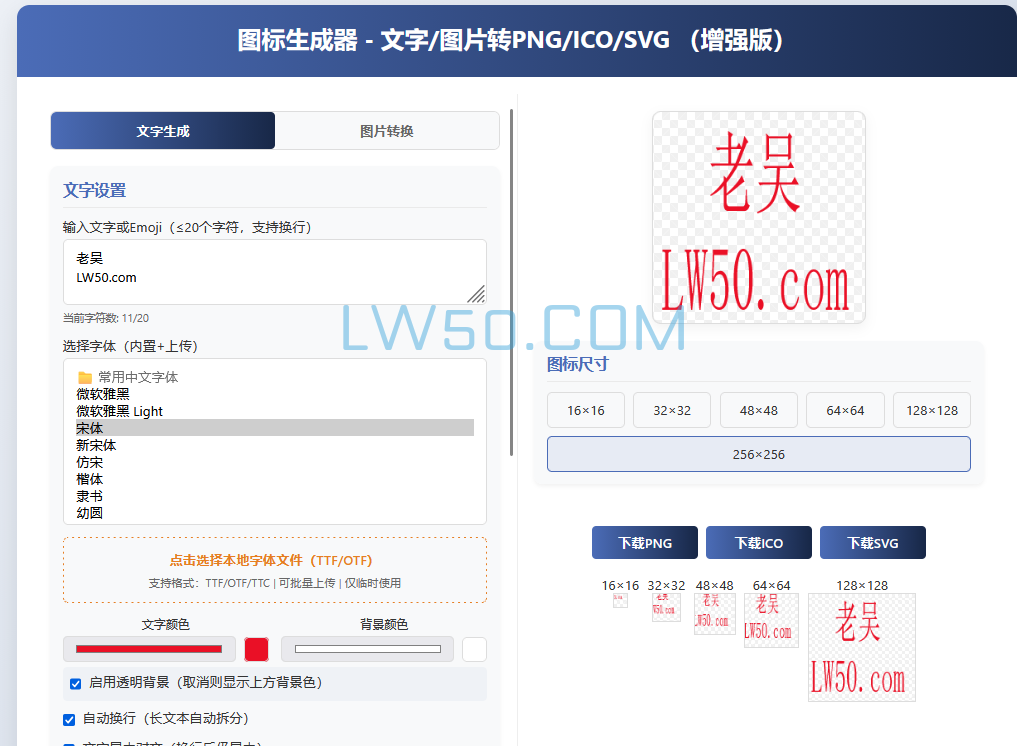Image resolution: width=1017 pixels, height=746 pixels.
Task: Click the 下载ICO download button
Action: click(758, 542)
